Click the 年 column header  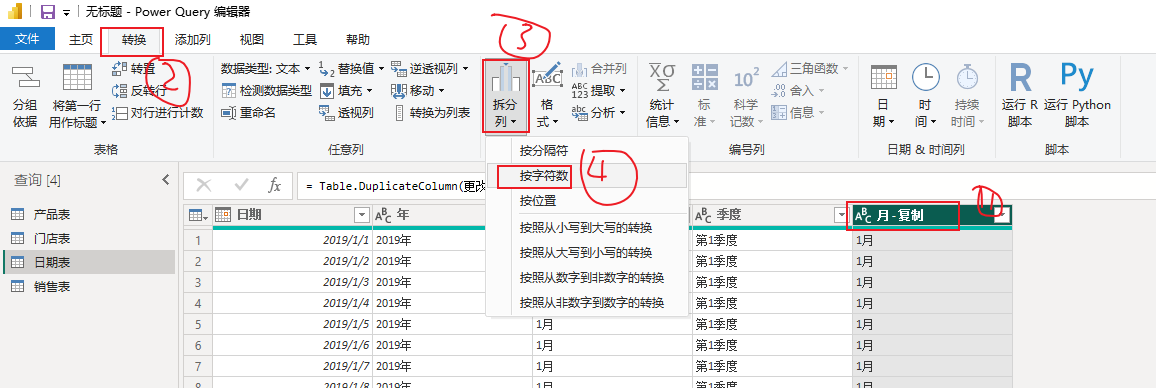point(451,215)
